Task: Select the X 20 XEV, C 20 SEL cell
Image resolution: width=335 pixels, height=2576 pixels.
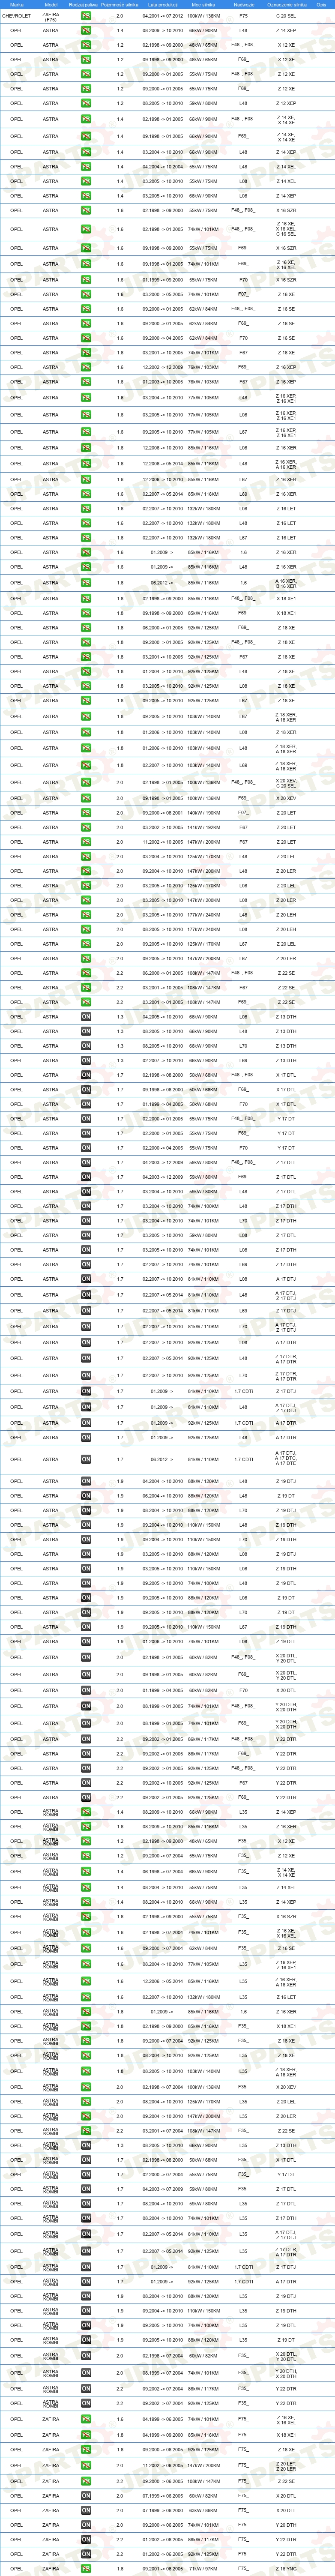Action: 286,782
